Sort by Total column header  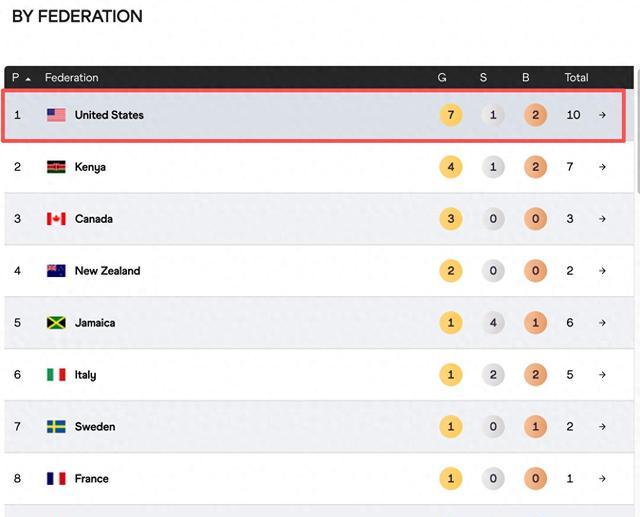(x=576, y=78)
